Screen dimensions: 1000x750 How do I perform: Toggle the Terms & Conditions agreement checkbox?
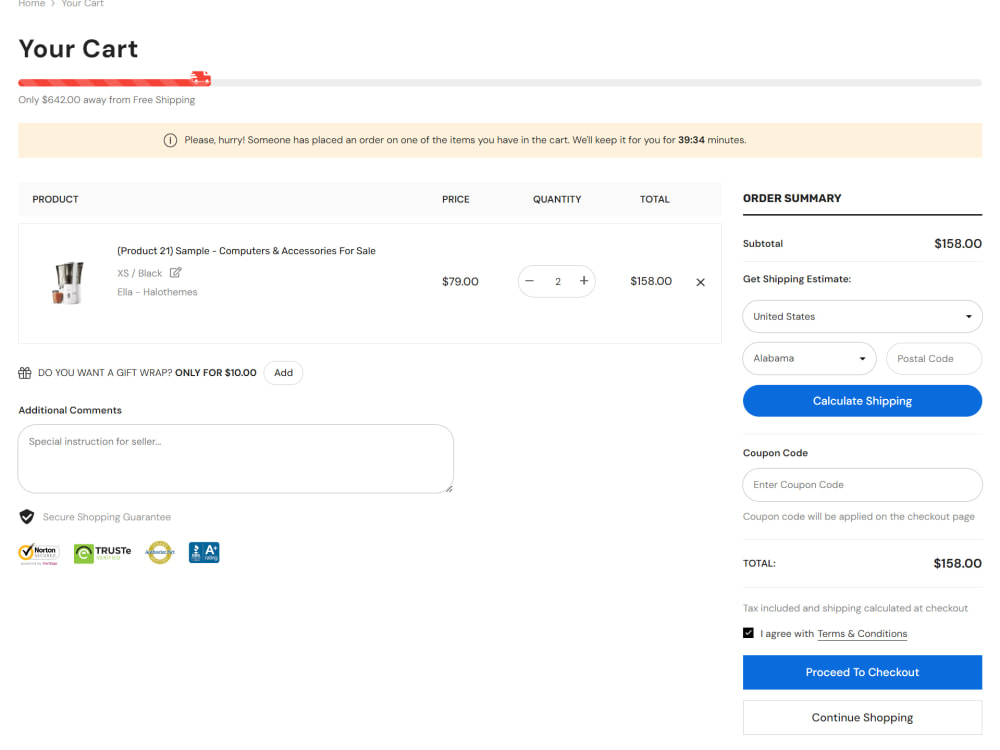[748, 632]
